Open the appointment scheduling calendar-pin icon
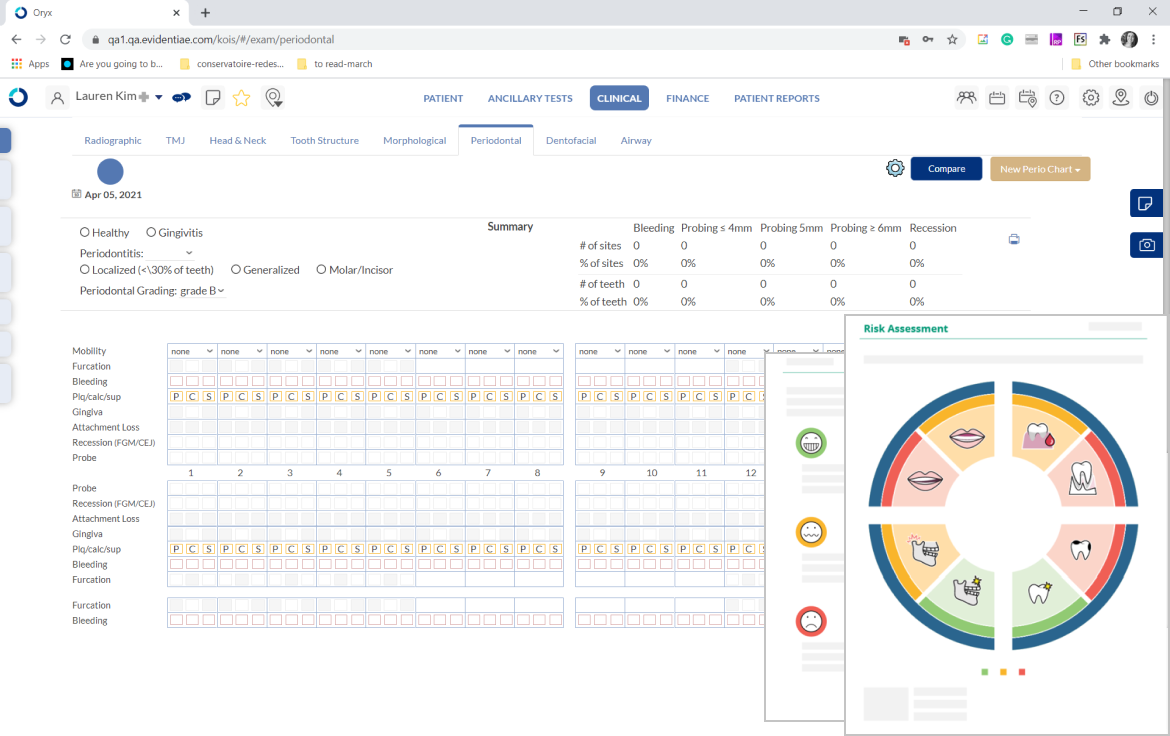Viewport: 1170px width, 736px height. pos(1026,97)
